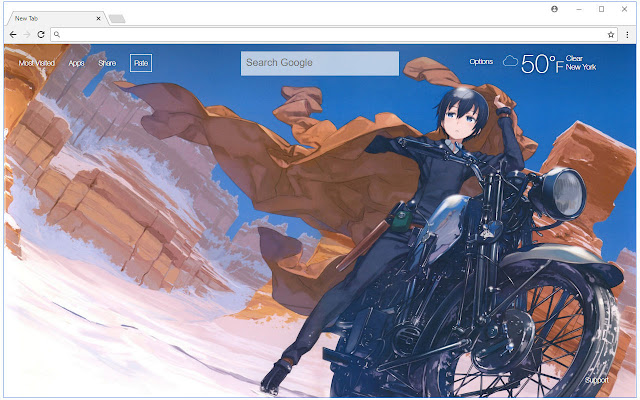Viewport: 640px width, 400px height.
Task: Open the Chrome profile avatar icon
Action: (554, 9)
